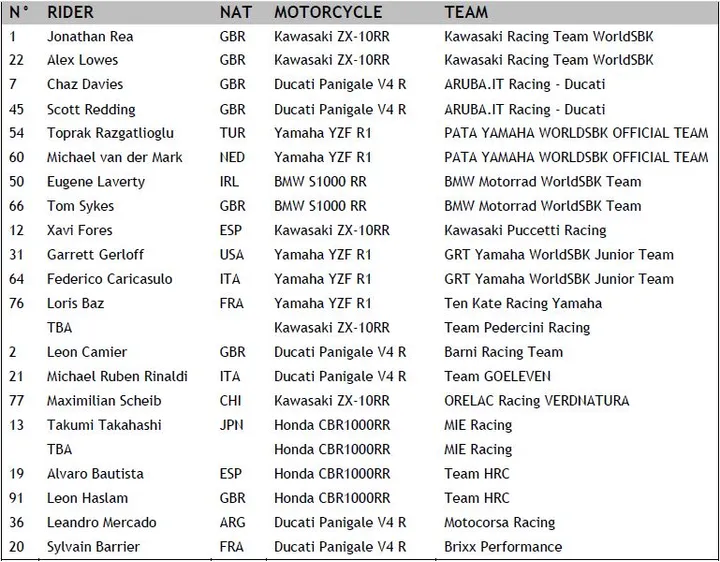Select rider Michael Ruben Rinaldi
720x562 pixels.
117,377
